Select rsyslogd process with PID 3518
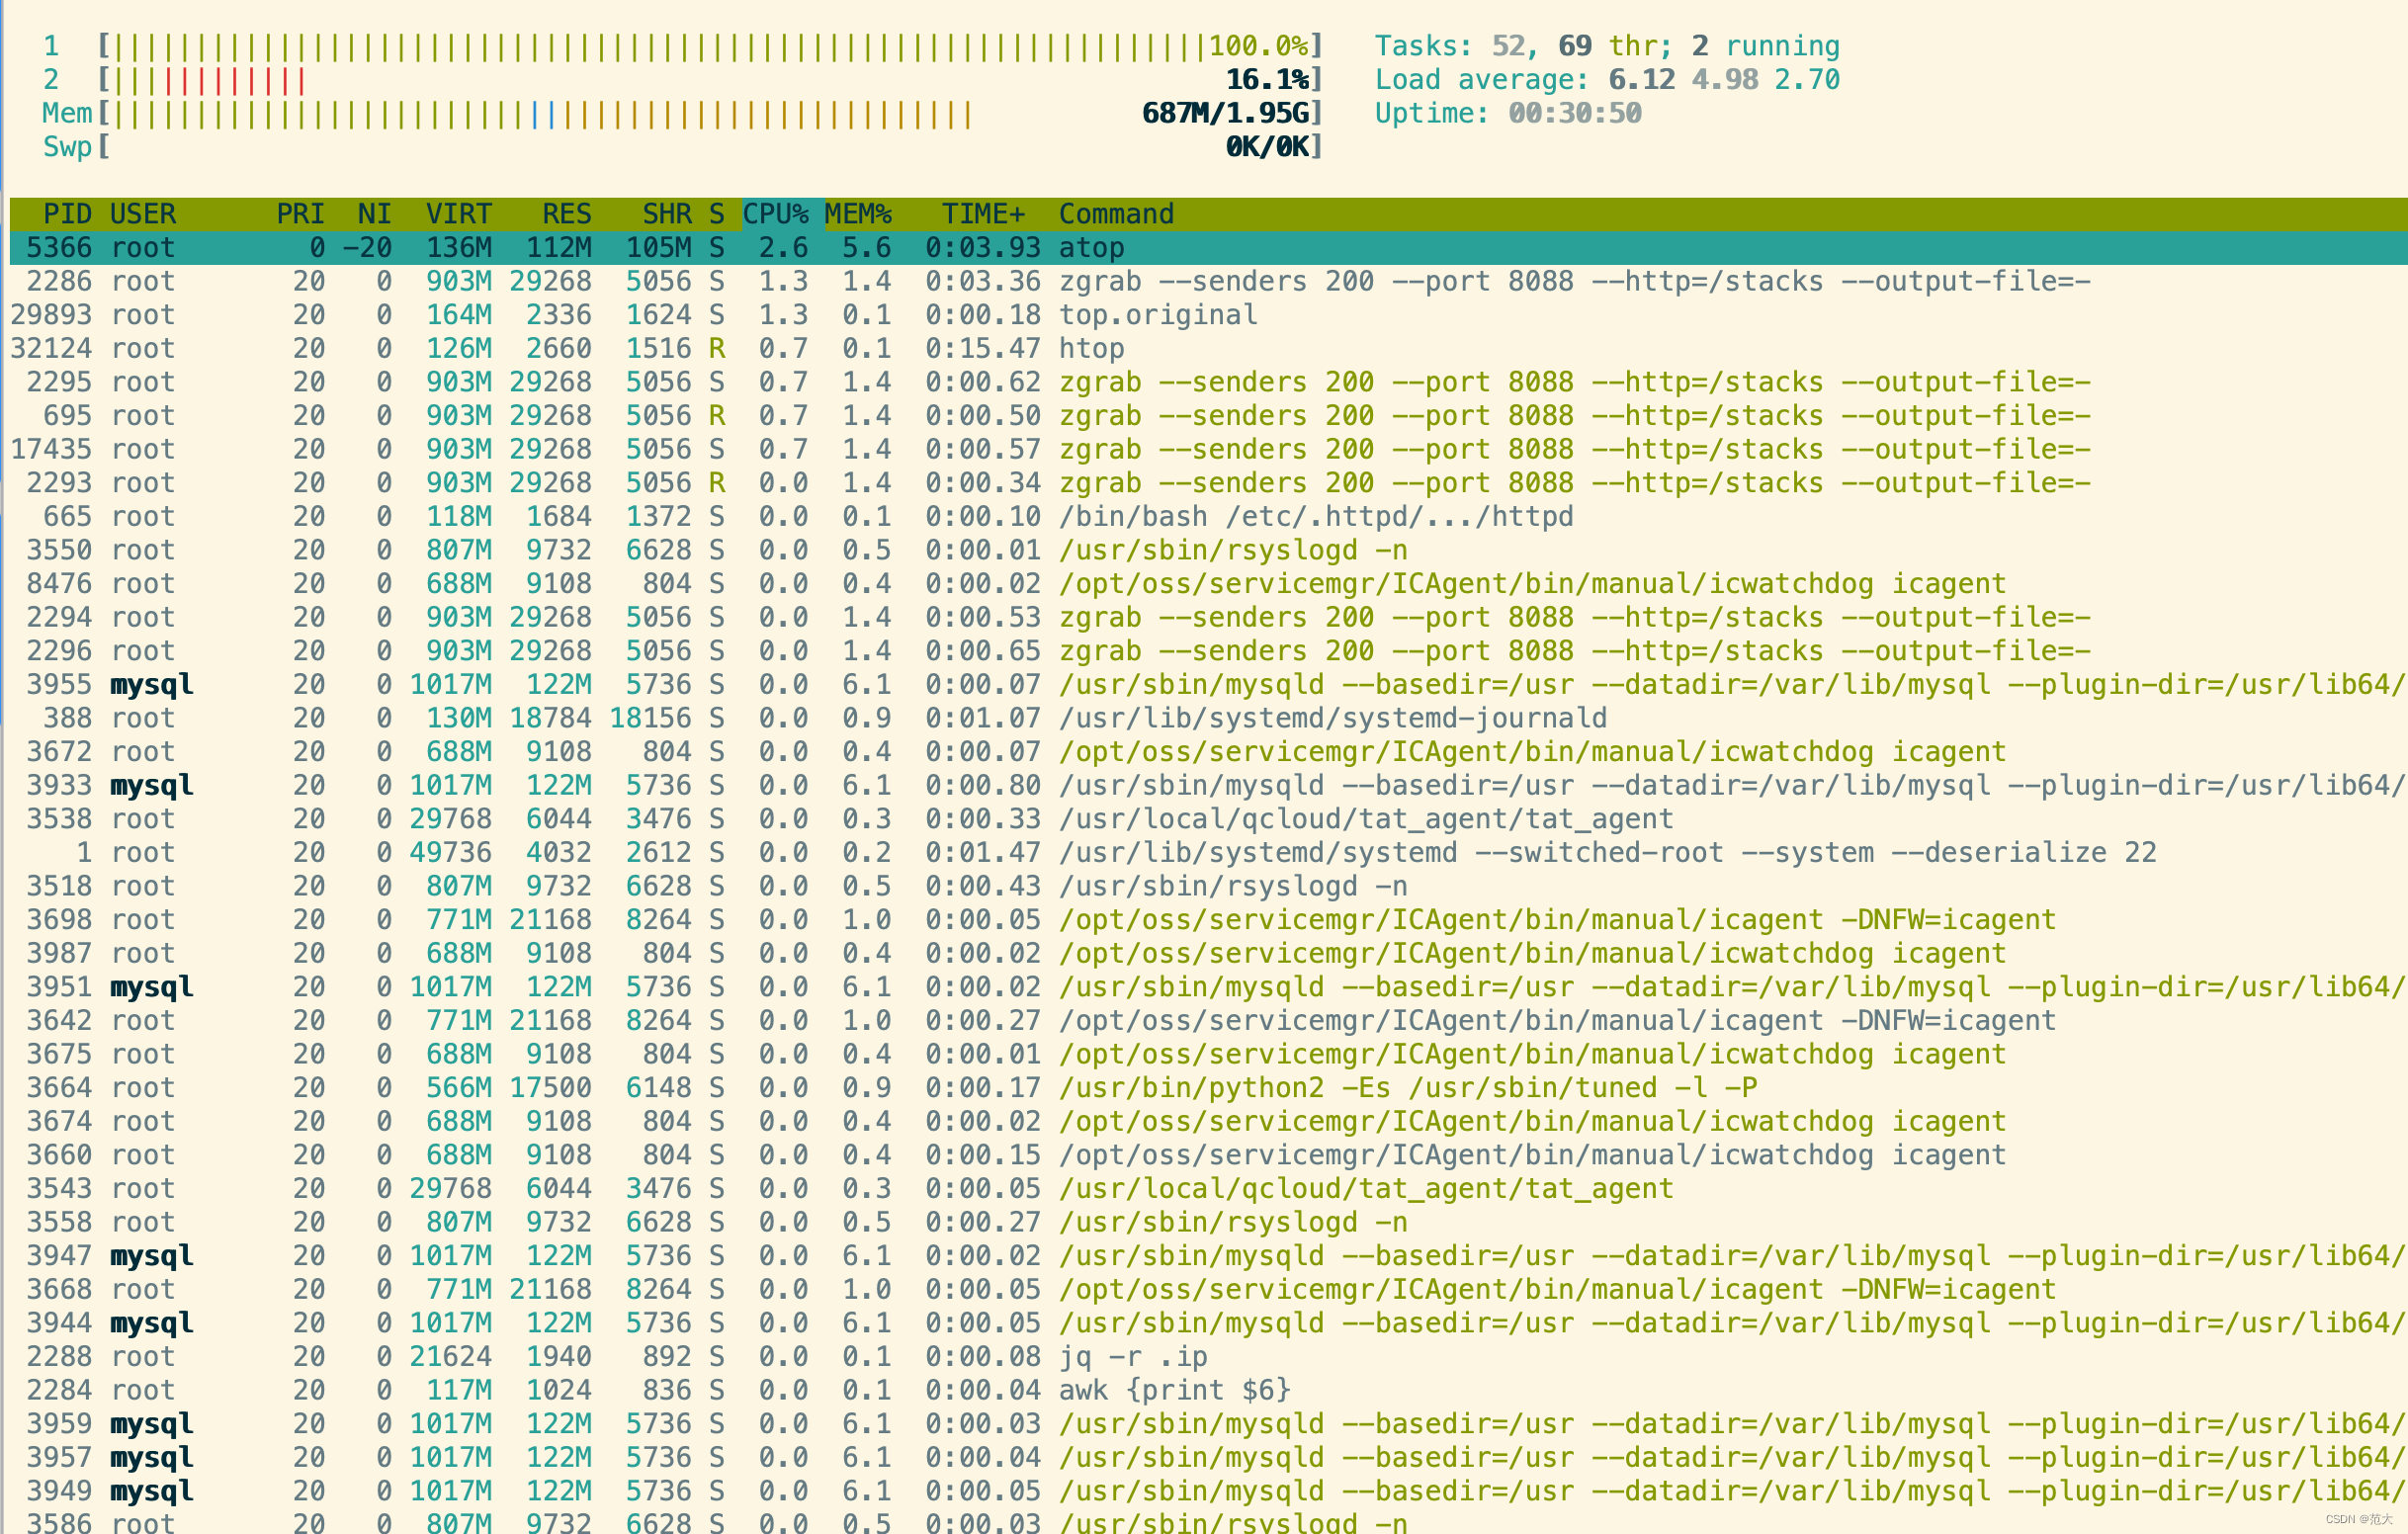Image resolution: width=2408 pixels, height=1534 pixels. 1208,886
